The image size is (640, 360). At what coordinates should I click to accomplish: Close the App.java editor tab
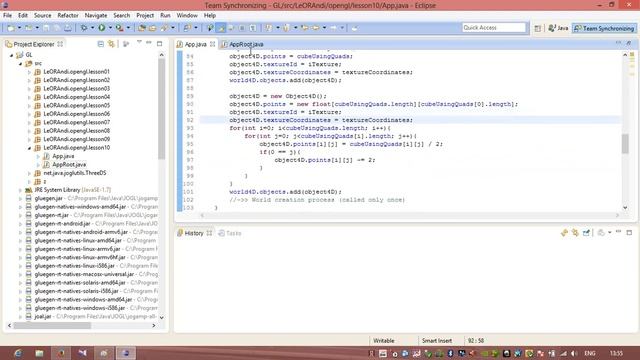(212, 44)
